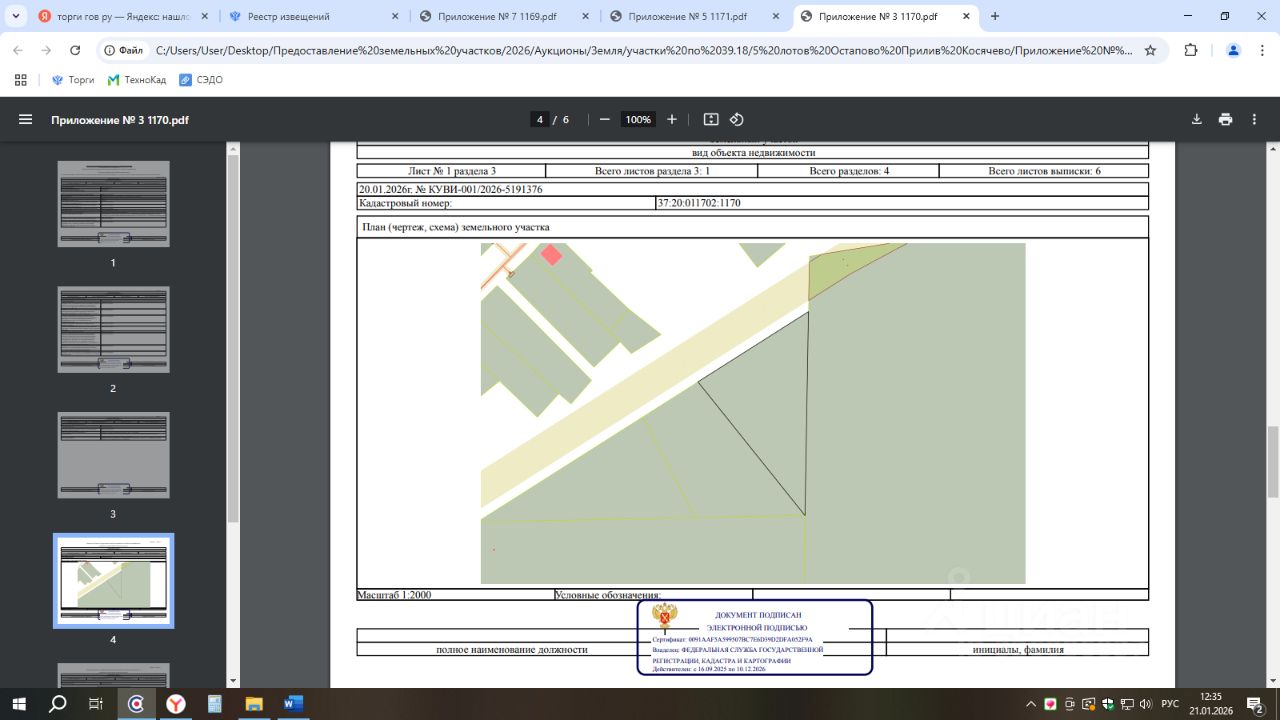This screenshot has width=1280, height=720.
Task: Open the apps grid in bookmarks bar
Action: (x=21, y=80)
